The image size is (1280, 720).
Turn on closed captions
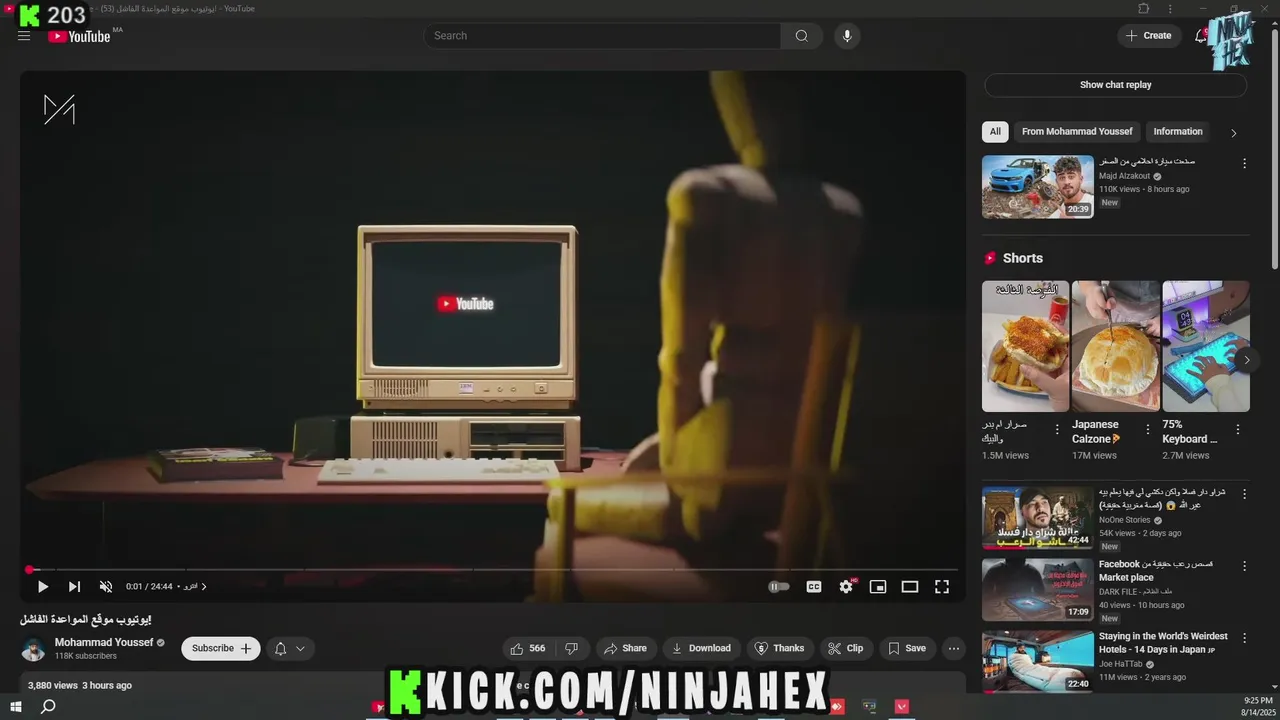(x=814, y=587)
